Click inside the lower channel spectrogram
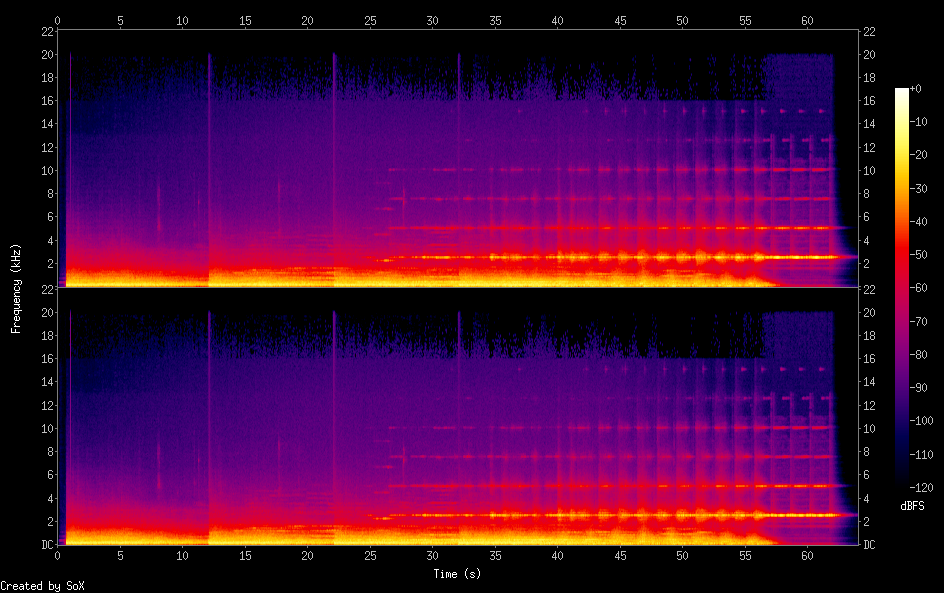The image size is (944, 593). 458,416
